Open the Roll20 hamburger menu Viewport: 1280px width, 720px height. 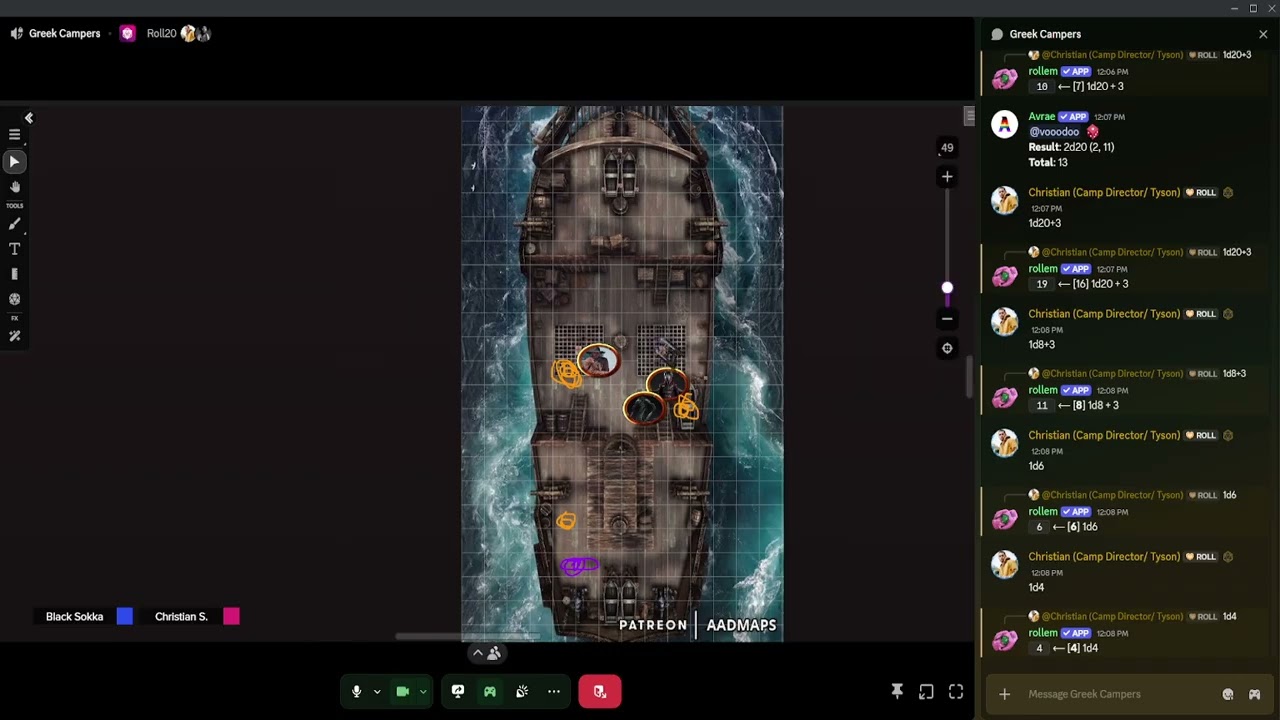14,134
